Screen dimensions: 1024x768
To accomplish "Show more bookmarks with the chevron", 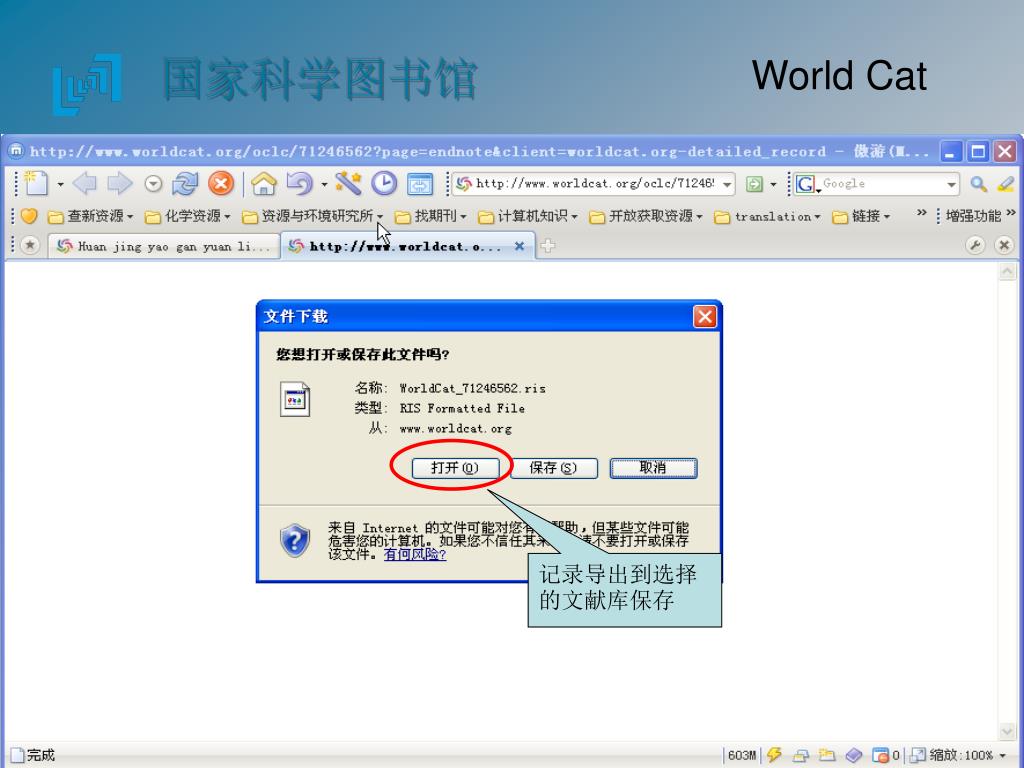I will point(921,213).
